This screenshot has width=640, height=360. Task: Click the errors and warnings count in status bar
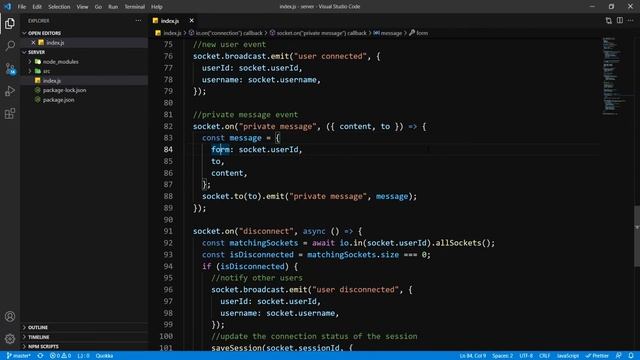(60, 356)
